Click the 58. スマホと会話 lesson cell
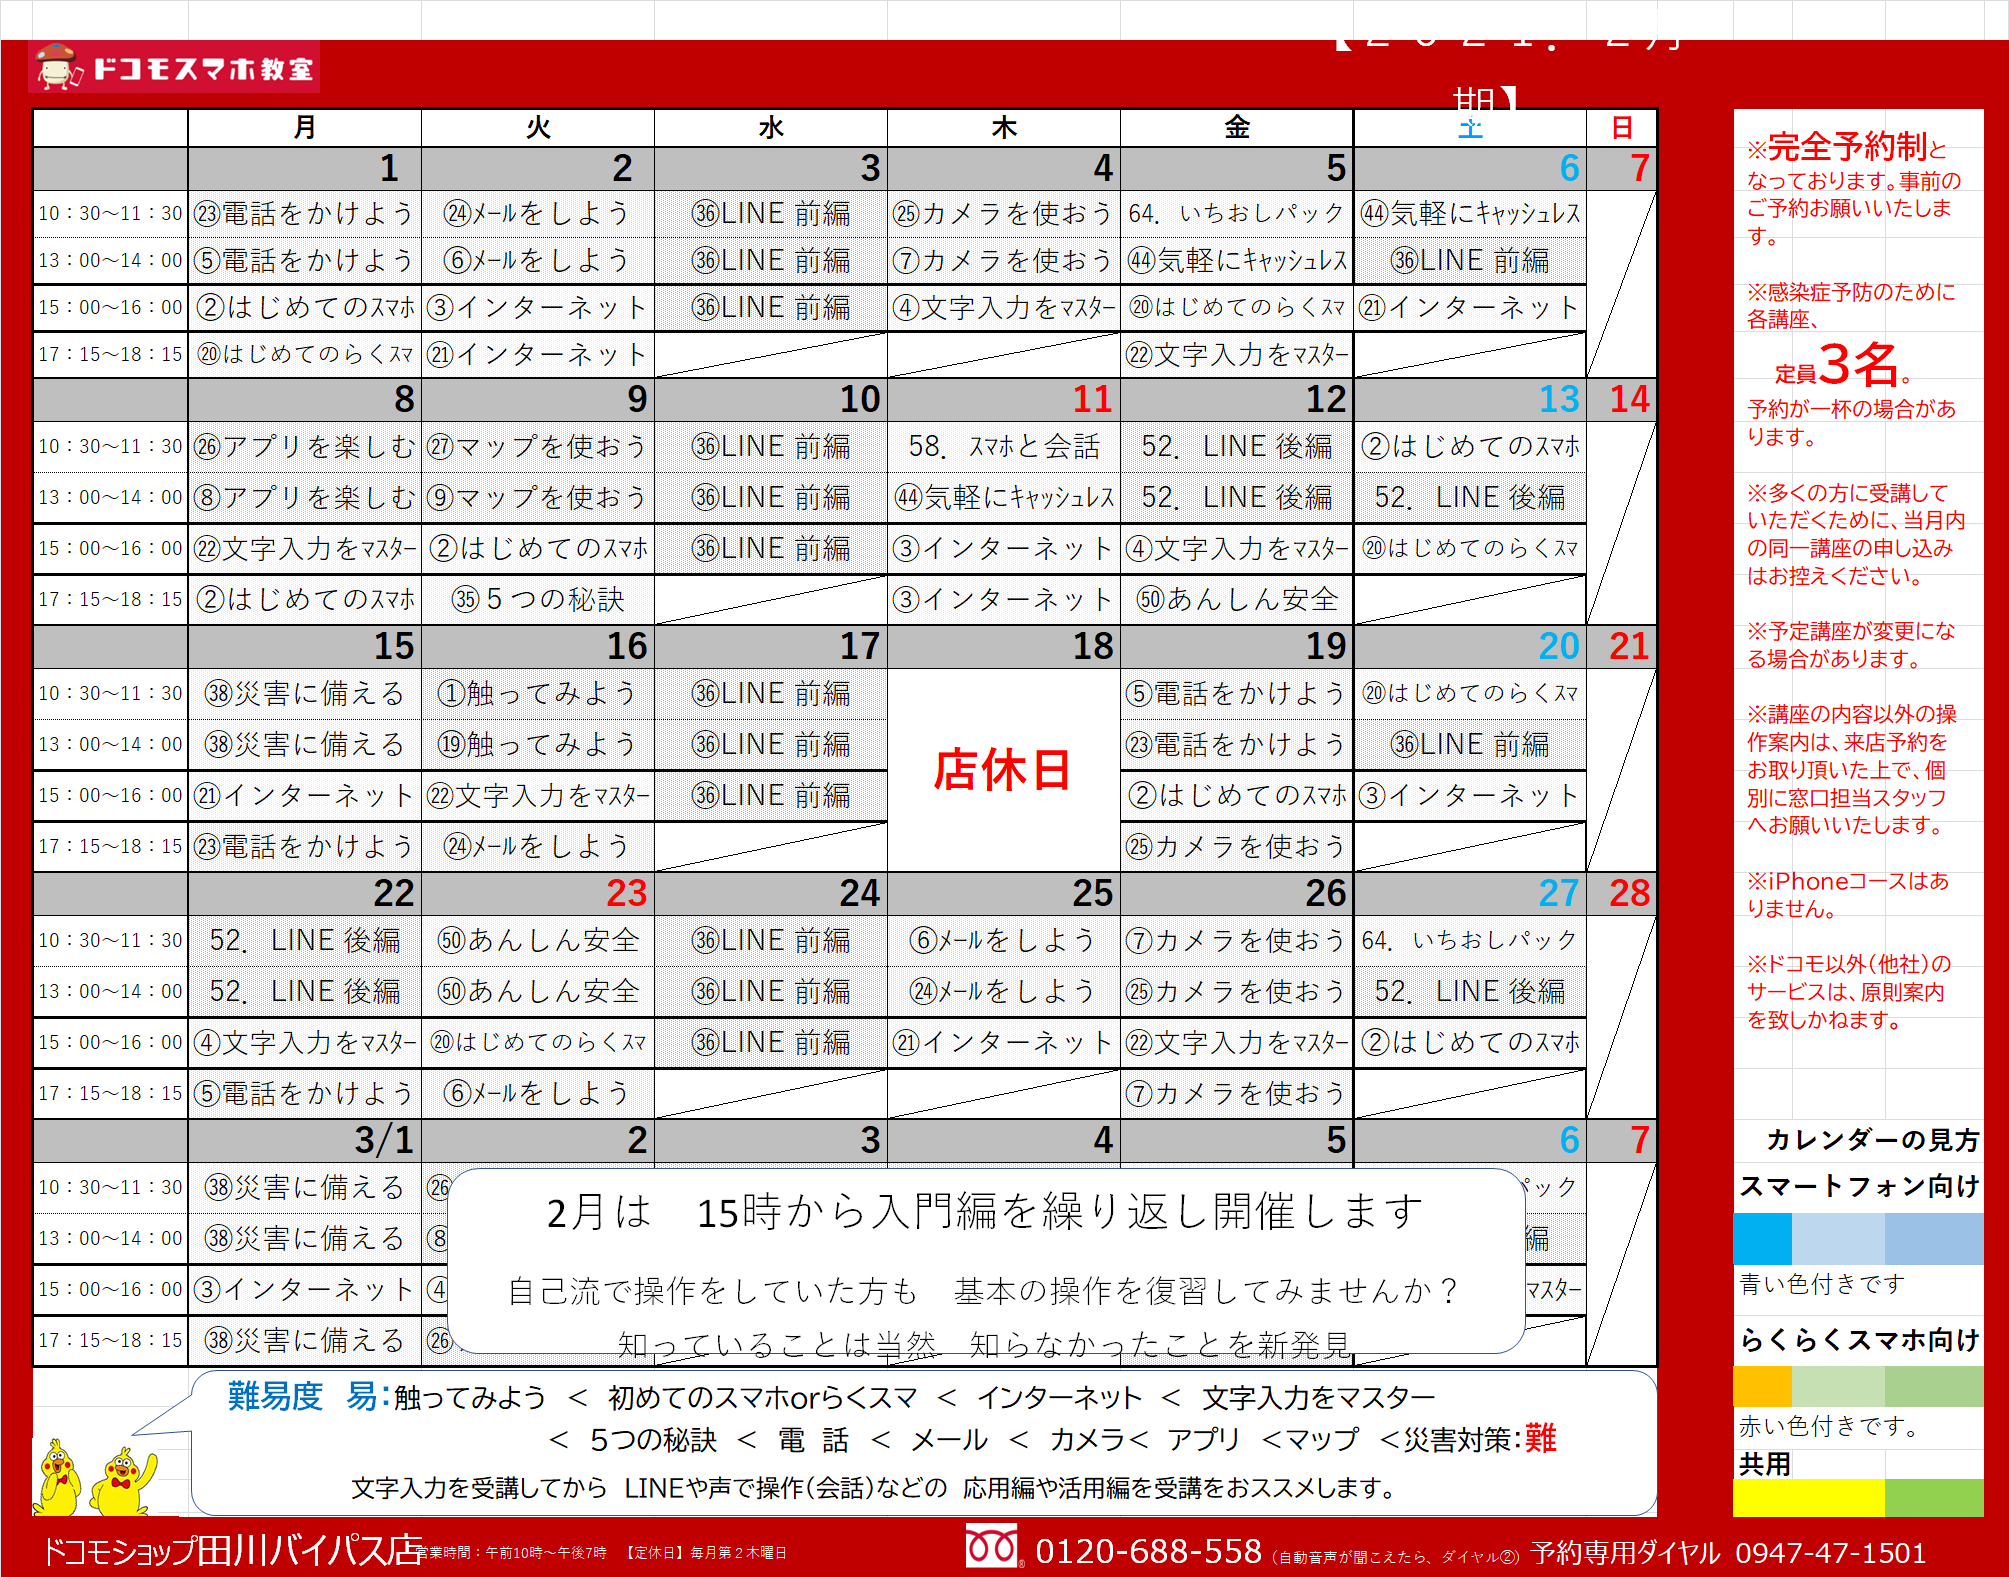Viewport: 2009px width, 1577px height. tap(1002, 446)
